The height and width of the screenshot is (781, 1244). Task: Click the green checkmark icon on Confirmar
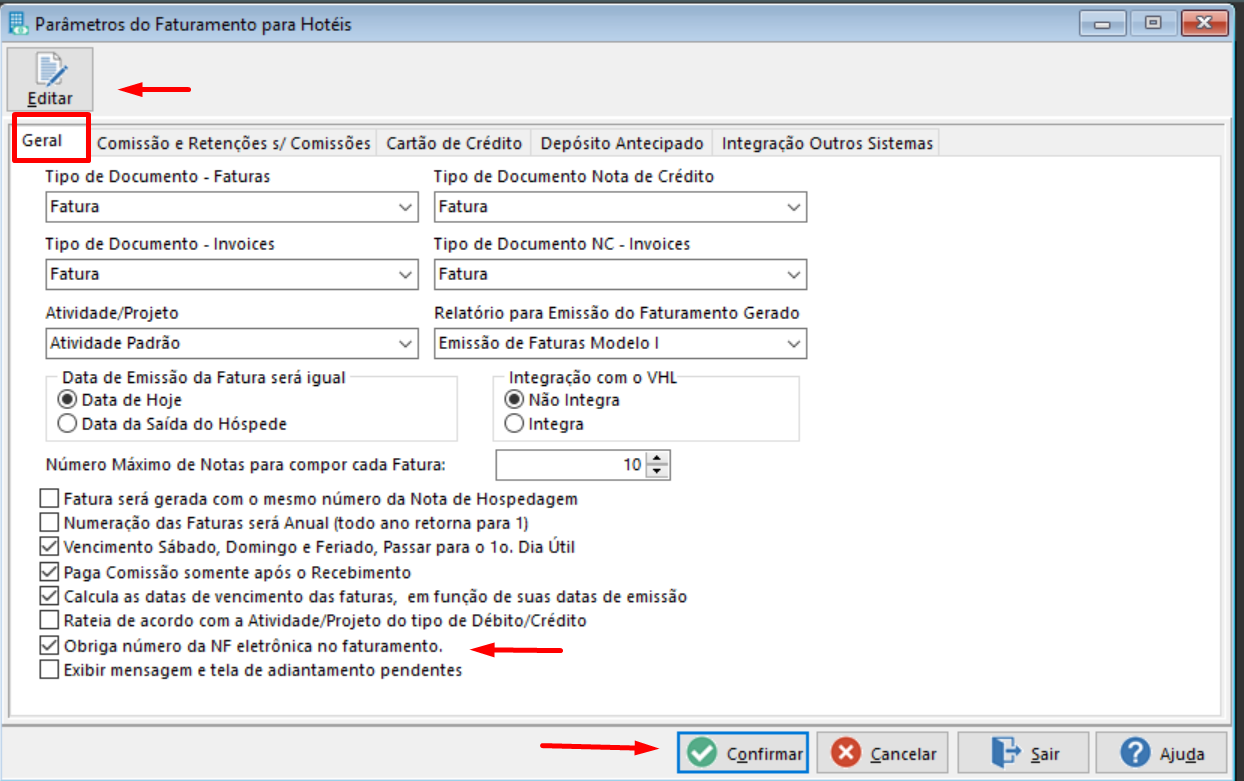click(x=702, y=753)
